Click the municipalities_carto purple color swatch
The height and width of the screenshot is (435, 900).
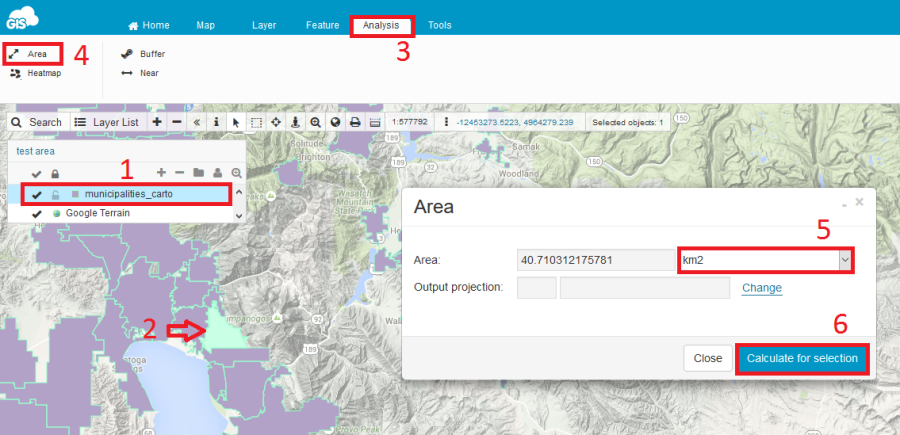75,194
